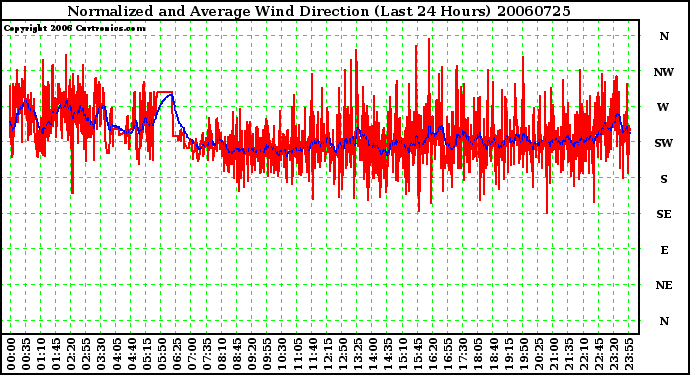The image size is (690, 375).
Task: Click the 19:50 time axis label
Action: click(x=523, y=354)
